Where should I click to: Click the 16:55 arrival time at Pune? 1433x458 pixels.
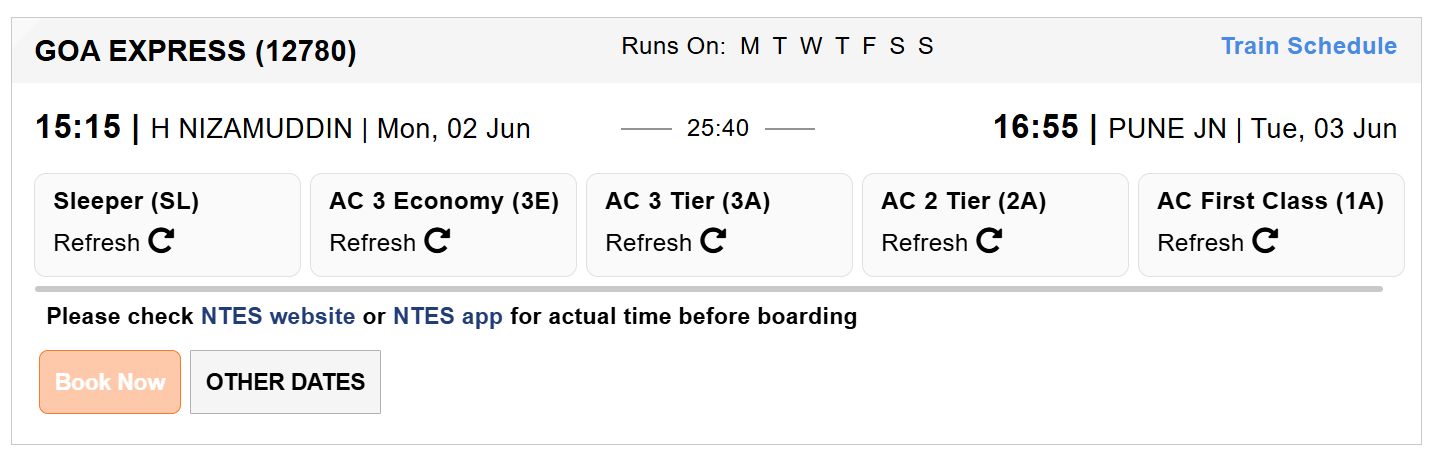1035,128
